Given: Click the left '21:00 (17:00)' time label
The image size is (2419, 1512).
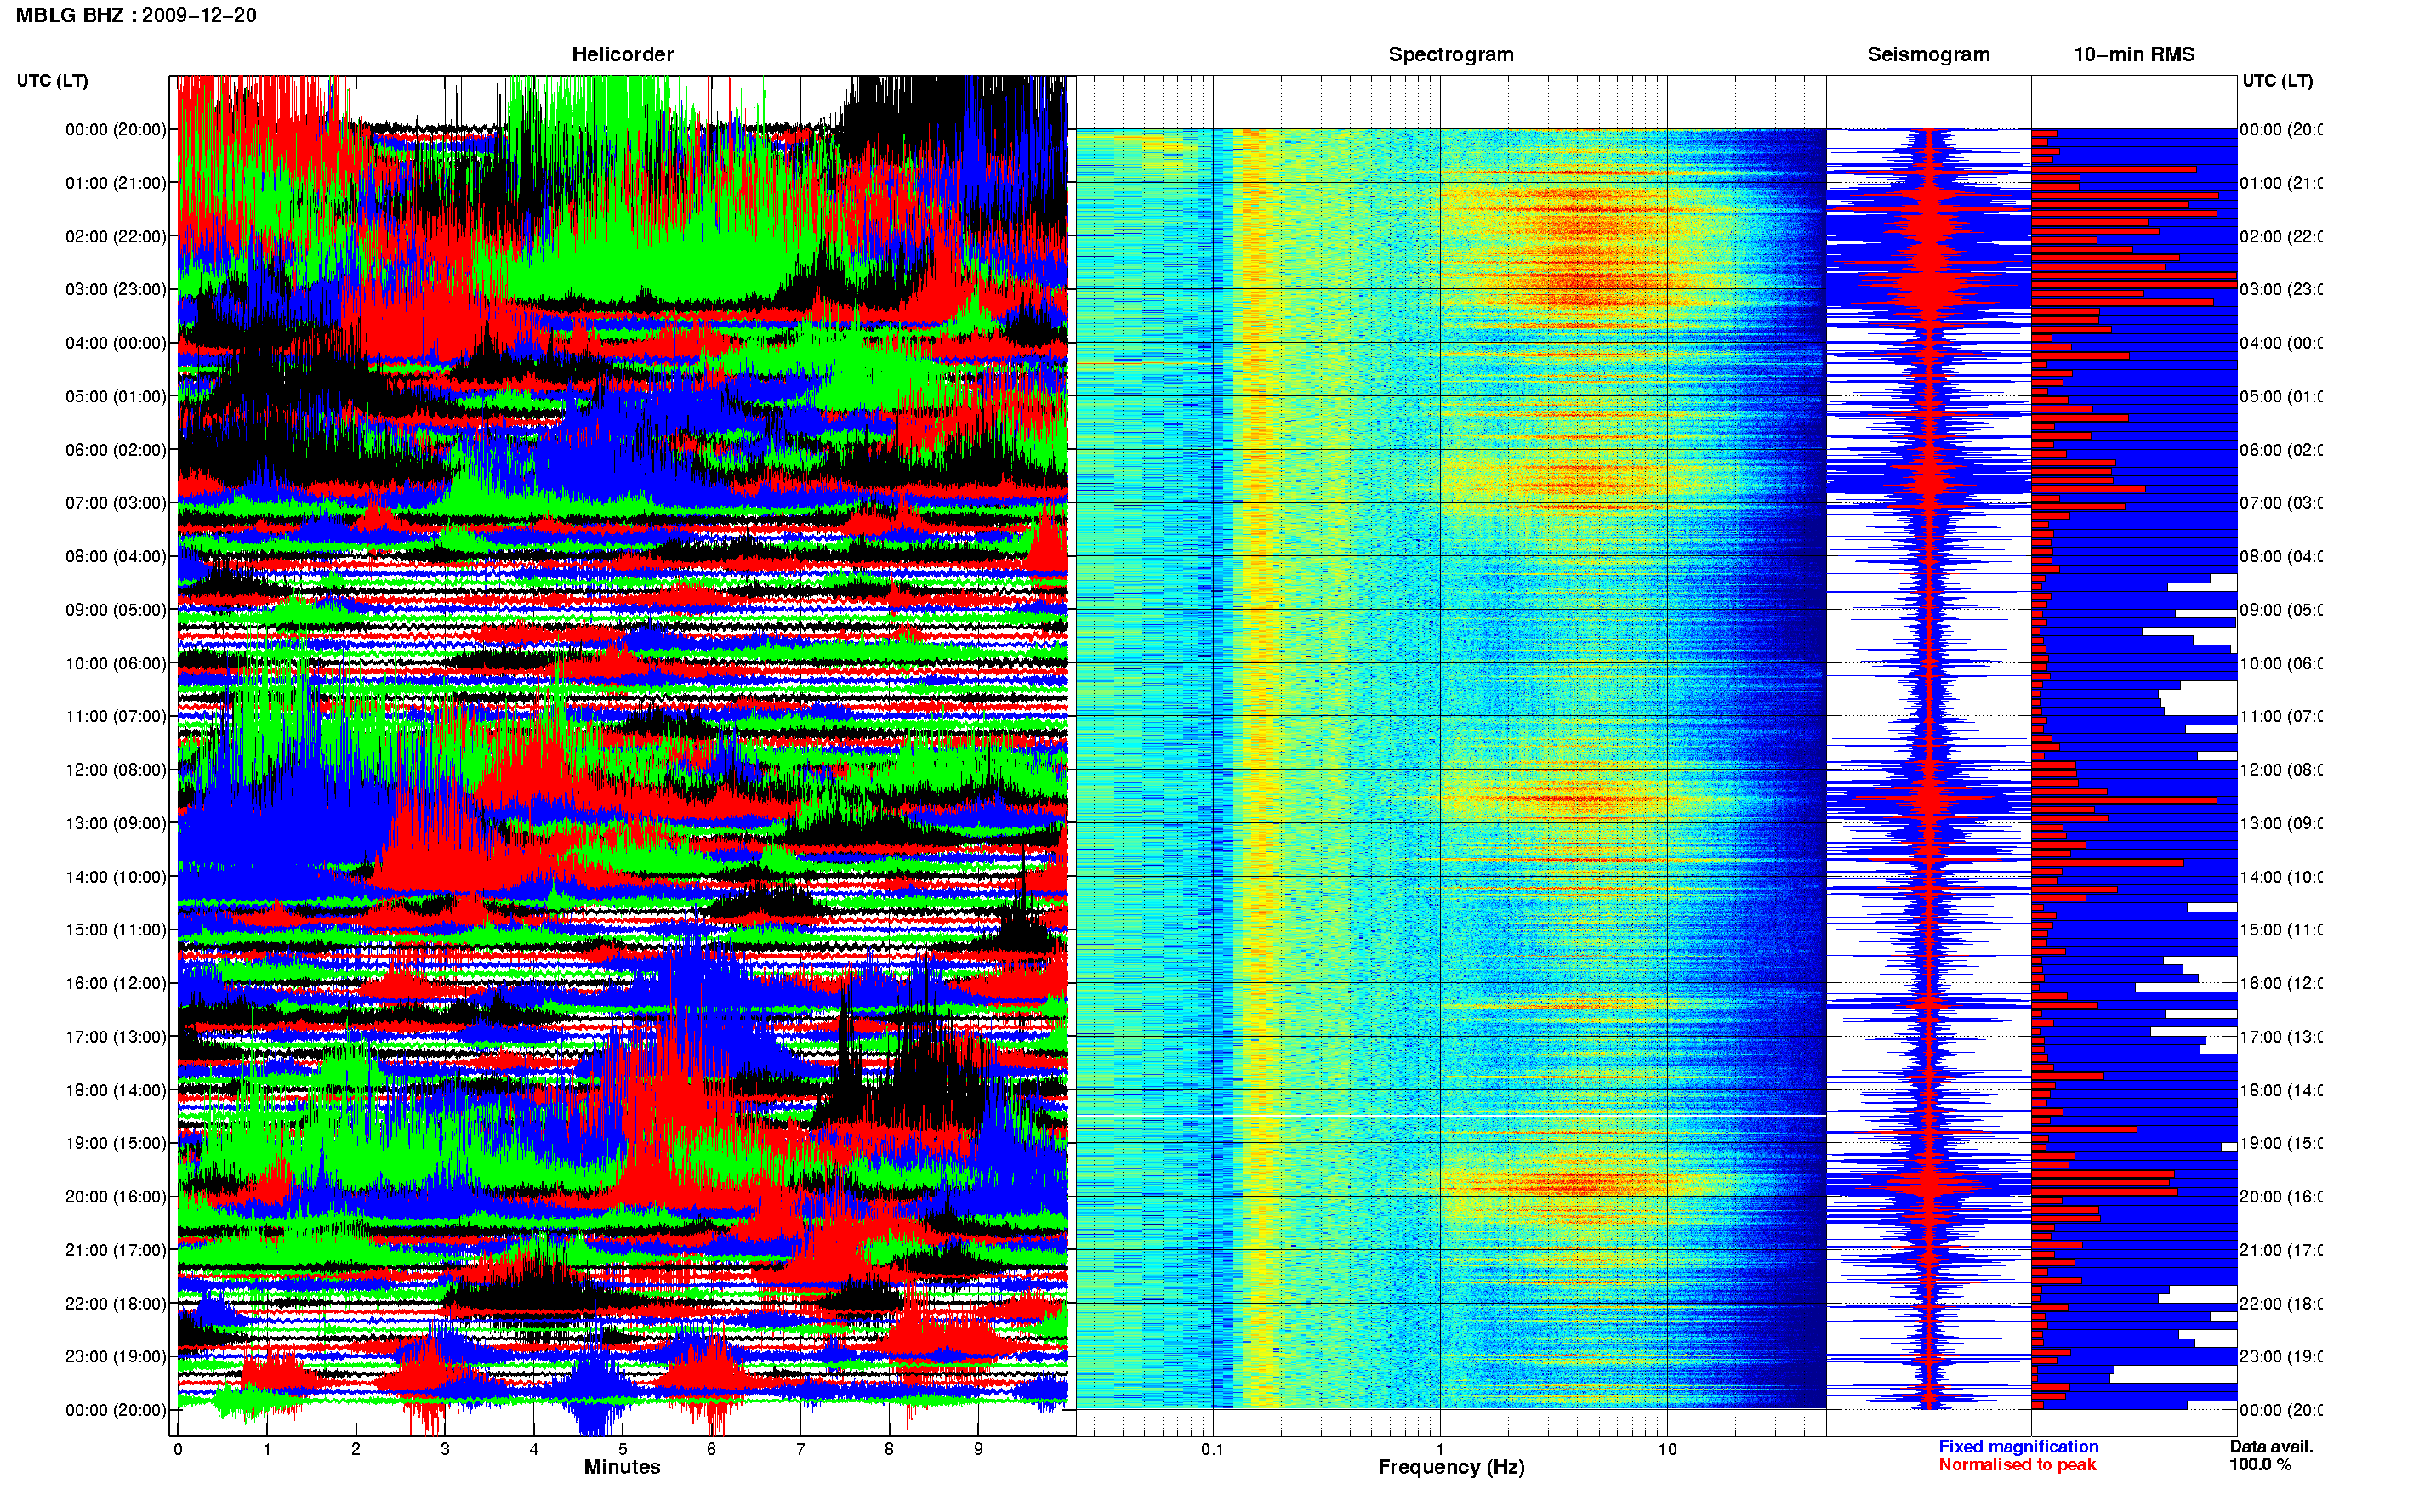Looking at the screenshot, I should click(x=116, y=1250).
